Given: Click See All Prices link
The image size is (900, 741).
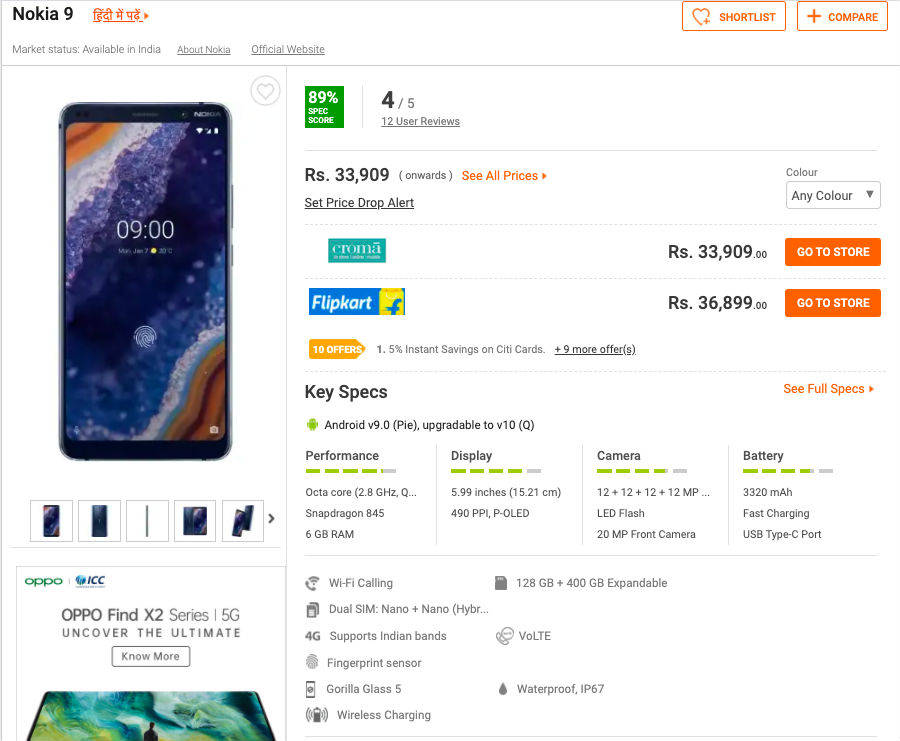Looking at the screenshot, I should click(x=504, y=176).
